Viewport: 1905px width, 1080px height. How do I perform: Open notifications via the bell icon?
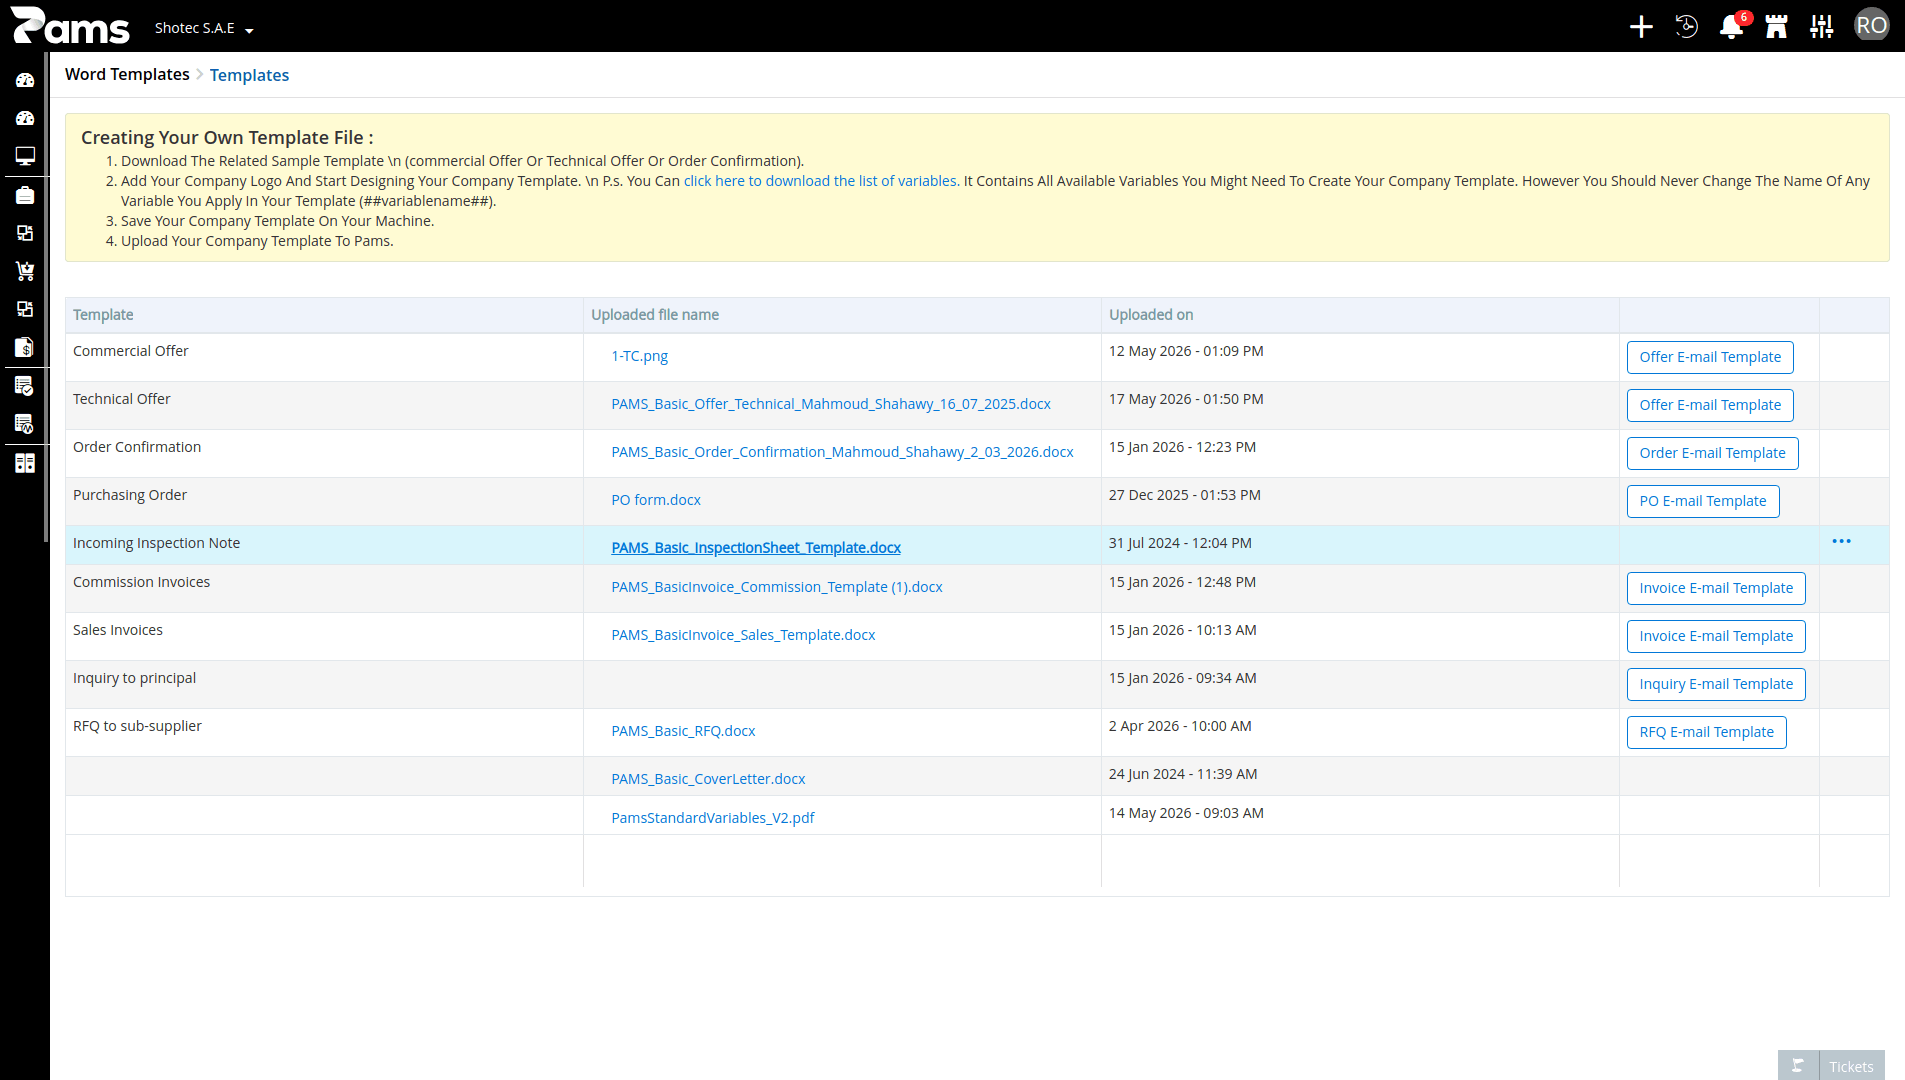click(1732, 27)
